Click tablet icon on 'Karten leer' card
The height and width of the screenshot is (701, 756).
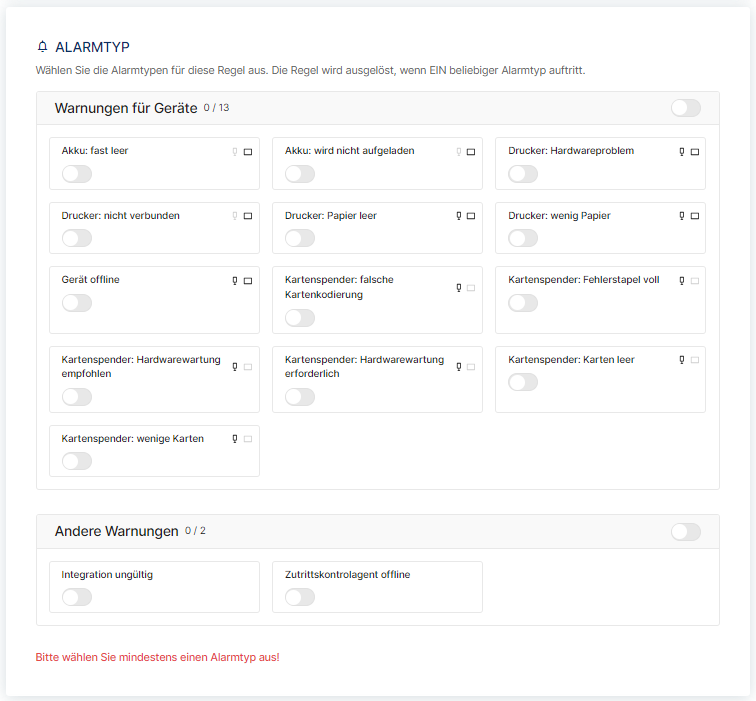(695, 360)
